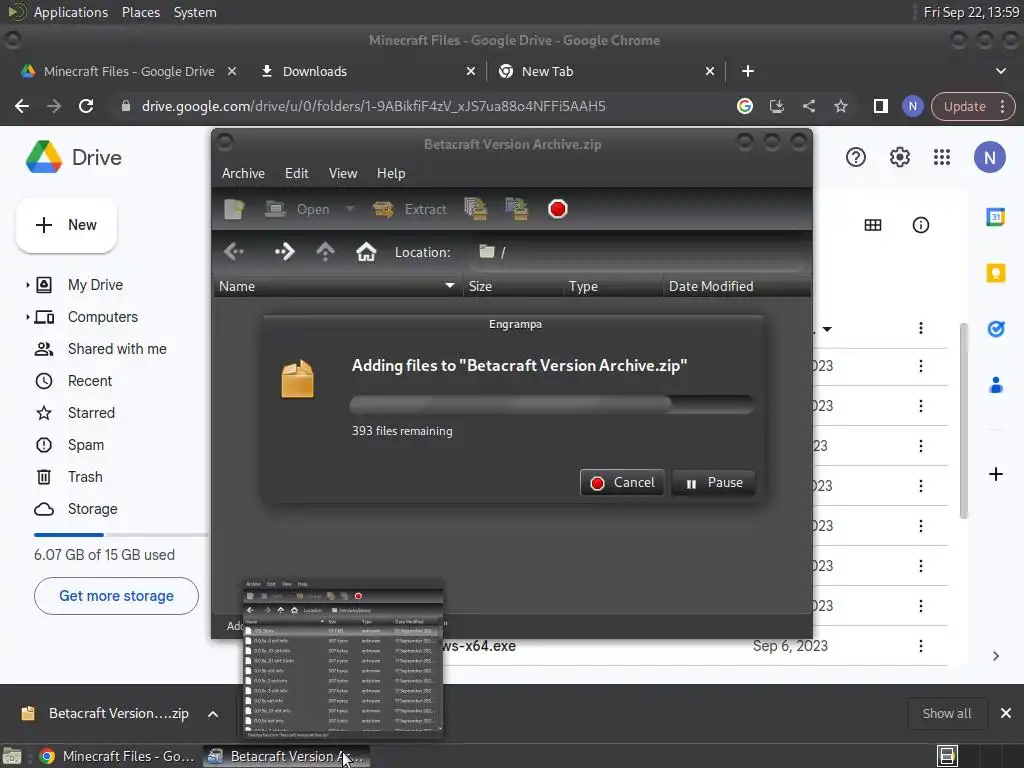
Task: Click the install app icon in address bar
Action: pyautogui.click(x=776, y=106)
